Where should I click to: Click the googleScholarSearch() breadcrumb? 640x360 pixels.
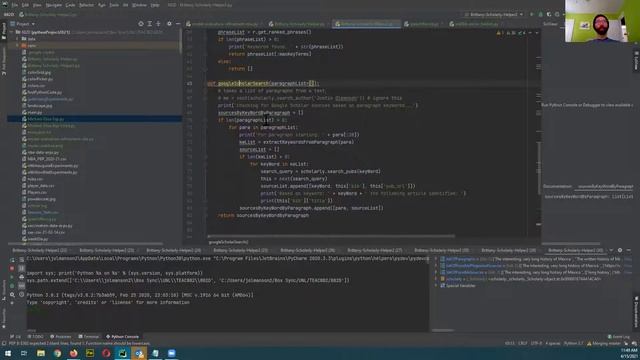[x=228, y=242]
